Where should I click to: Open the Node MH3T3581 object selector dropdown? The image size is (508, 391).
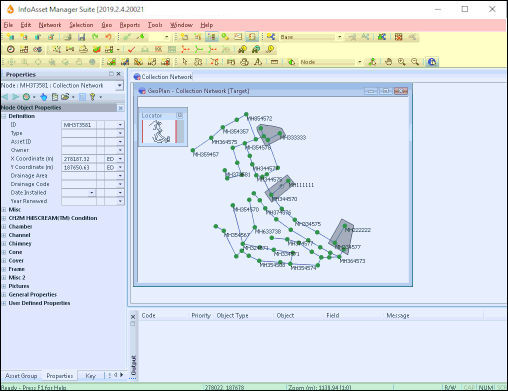tap(119, 86)
